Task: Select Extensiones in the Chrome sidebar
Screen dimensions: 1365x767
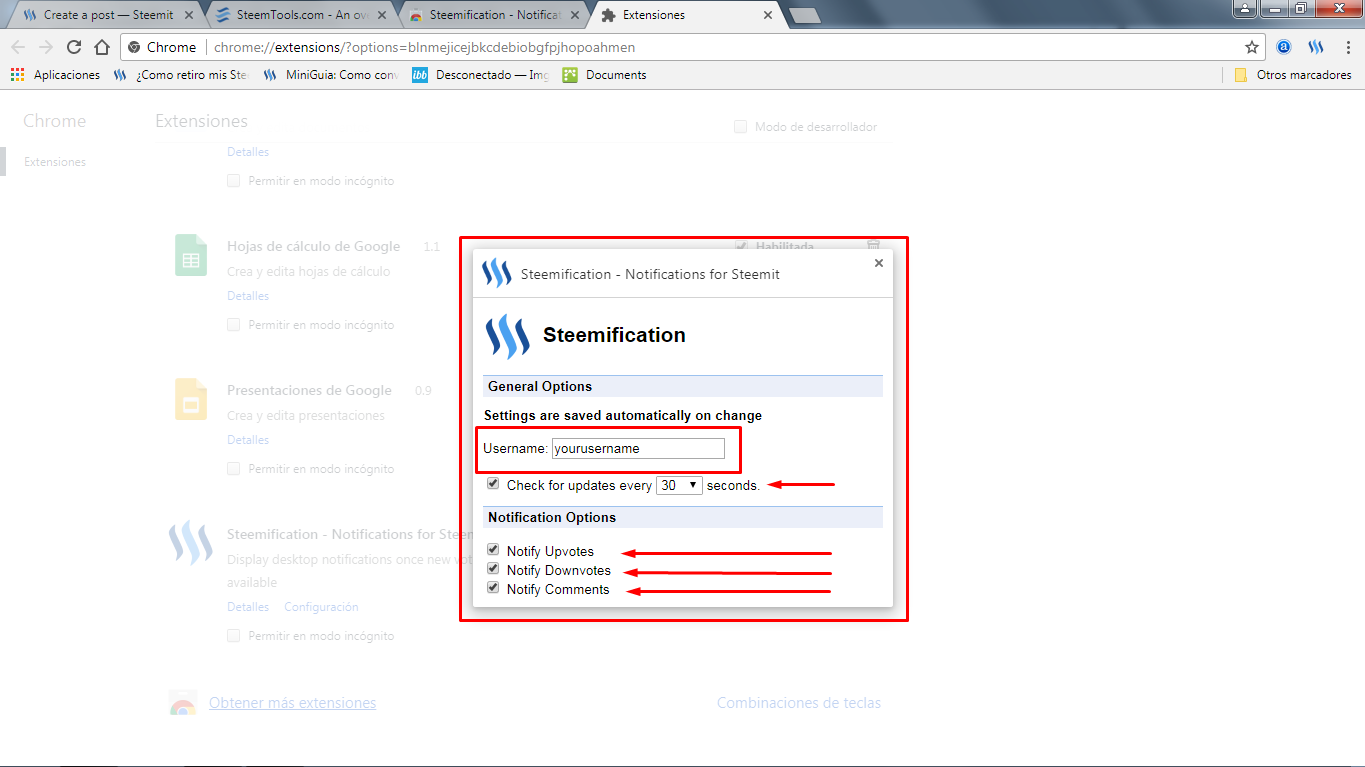Action: coord(55,162)
